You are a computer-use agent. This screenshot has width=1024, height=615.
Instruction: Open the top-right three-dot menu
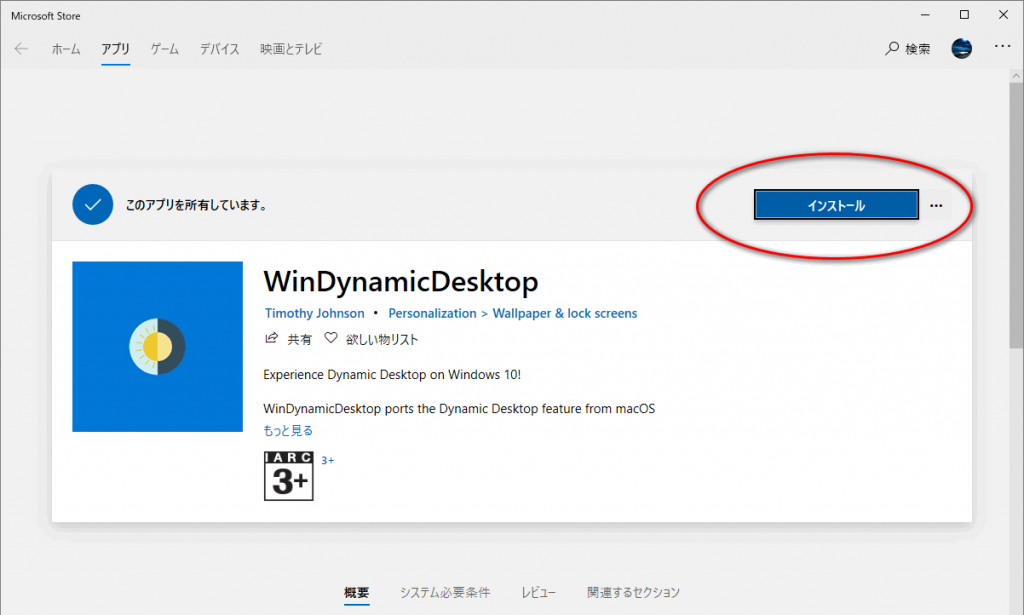(1002, 47)
